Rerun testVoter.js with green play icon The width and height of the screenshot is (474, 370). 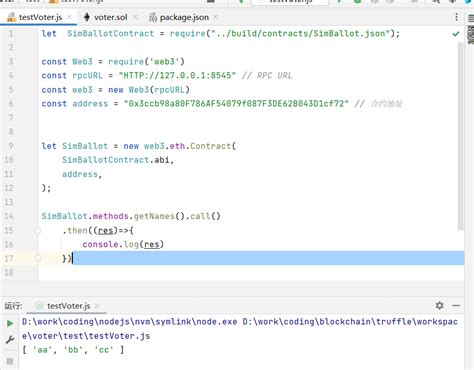(10, 323)
